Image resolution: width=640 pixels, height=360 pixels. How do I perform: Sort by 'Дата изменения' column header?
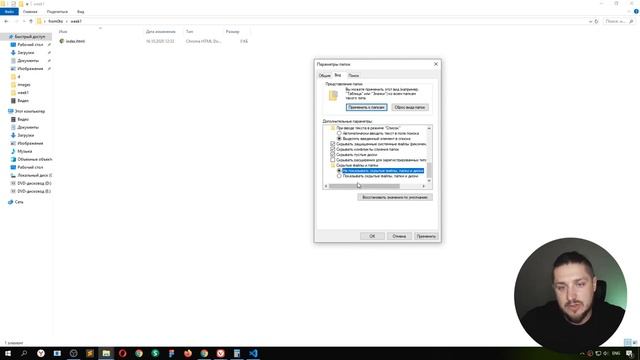click(x=161, y=31)
